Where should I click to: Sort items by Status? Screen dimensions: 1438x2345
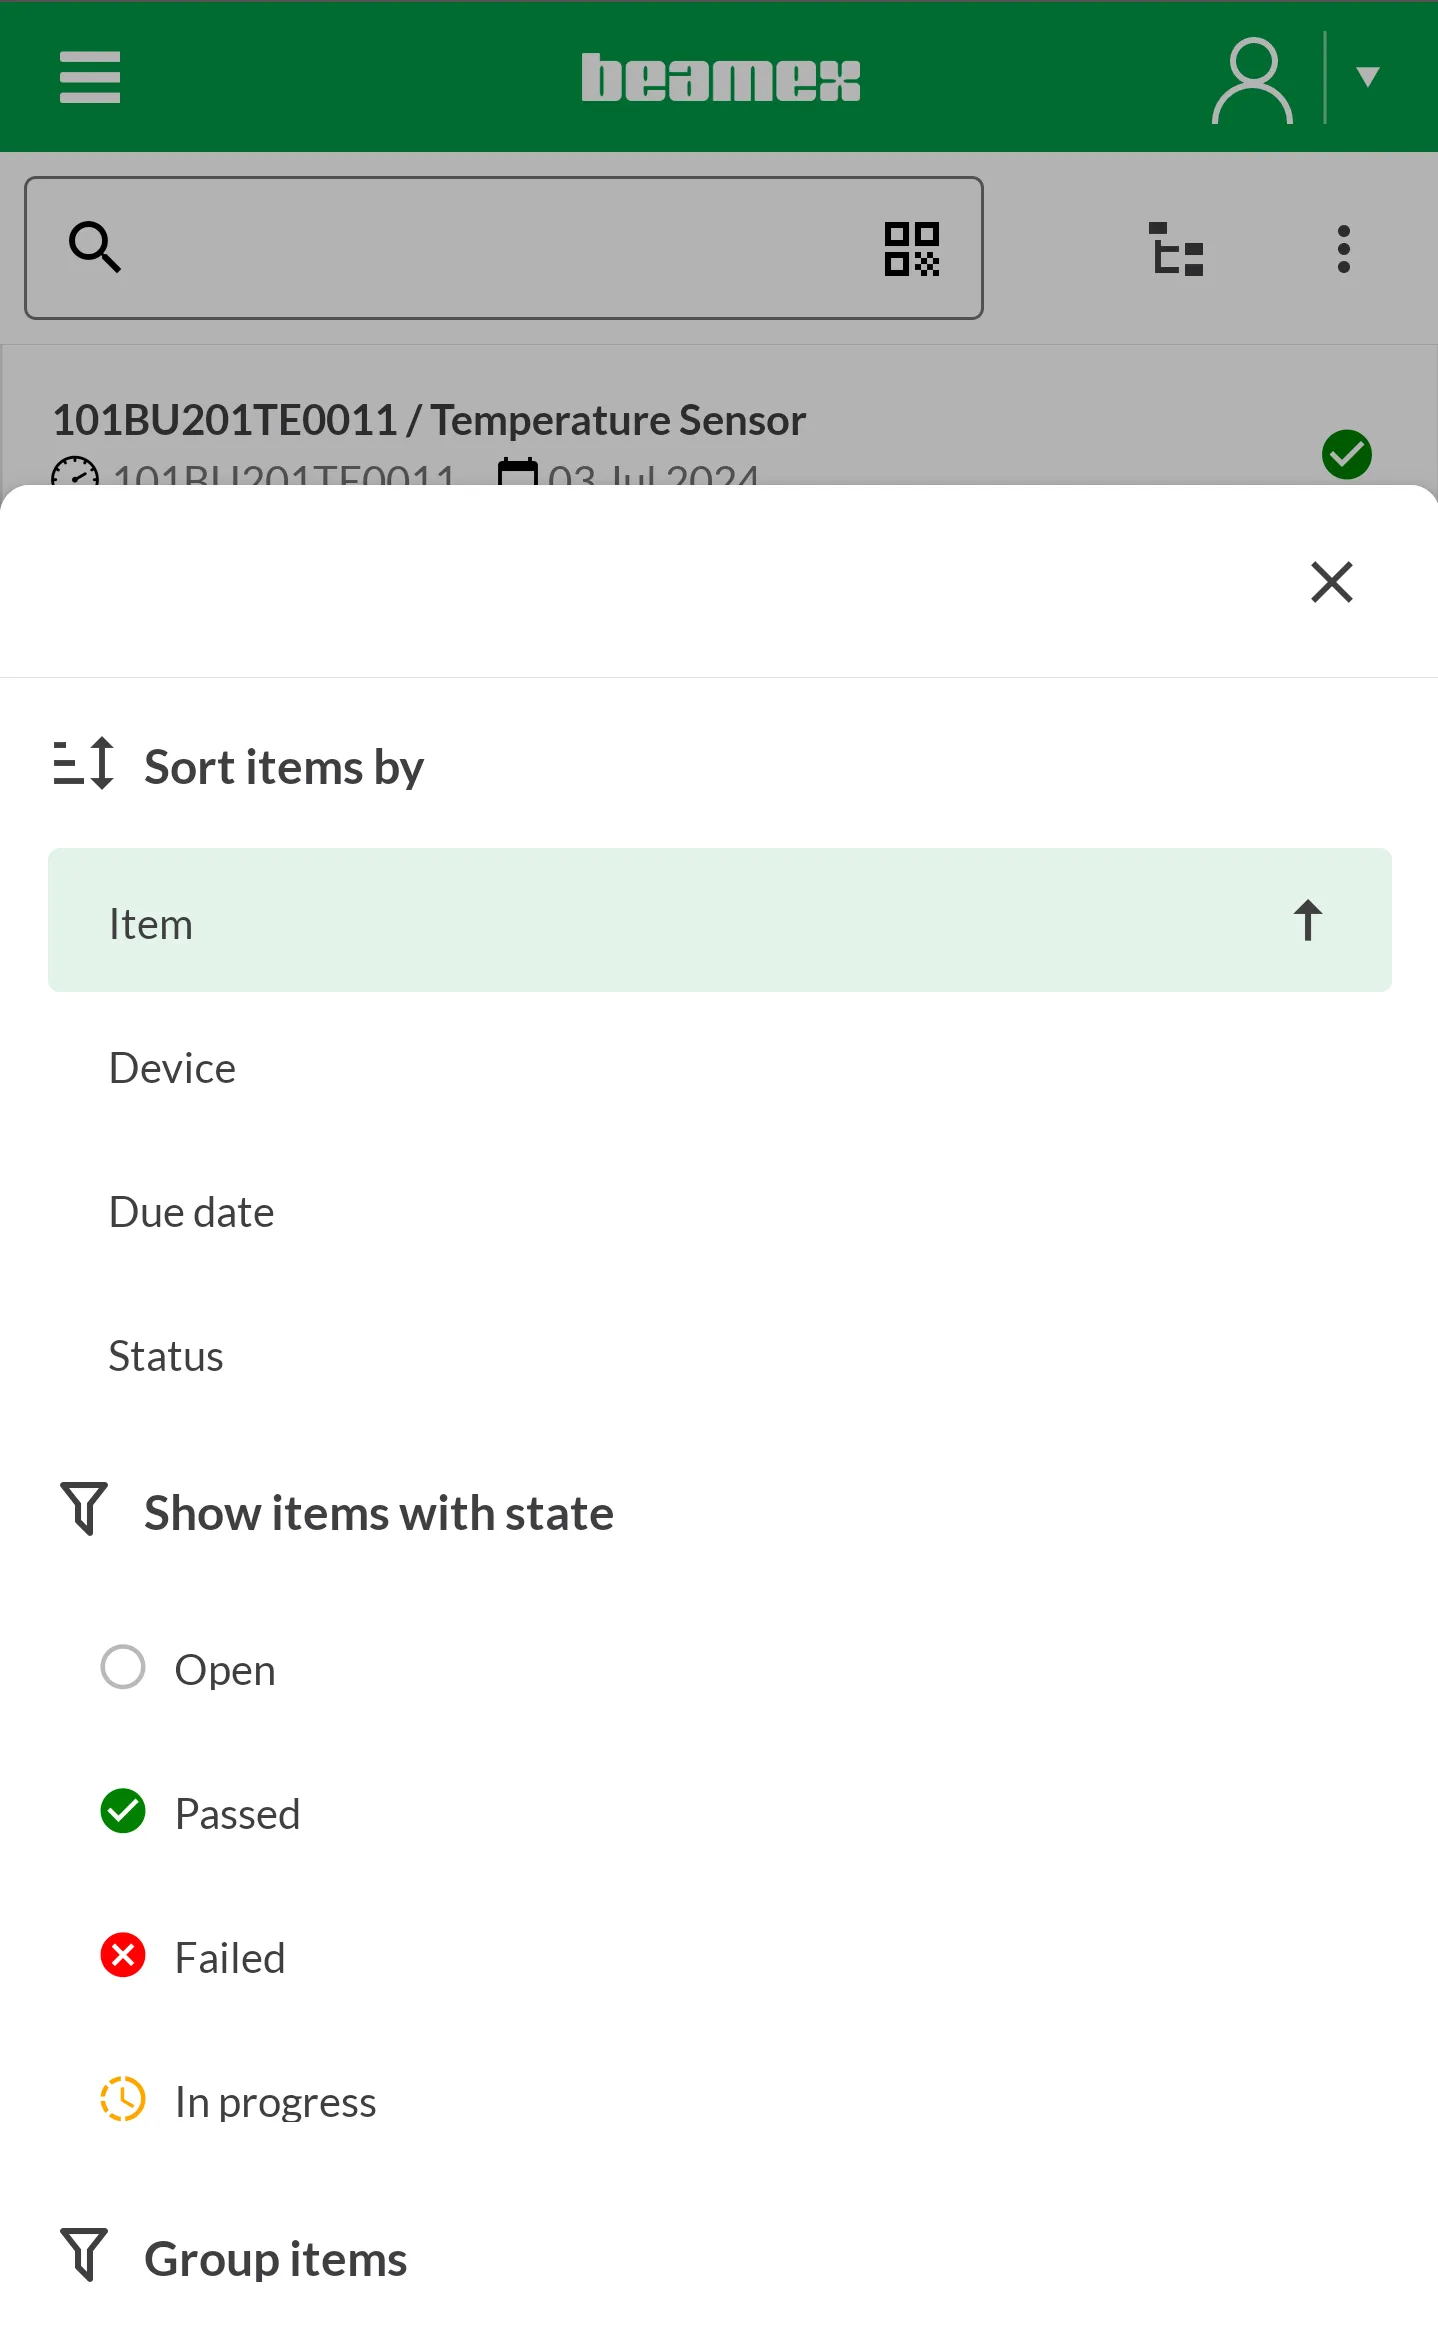pyautogui.click(x=166, y=1356)
